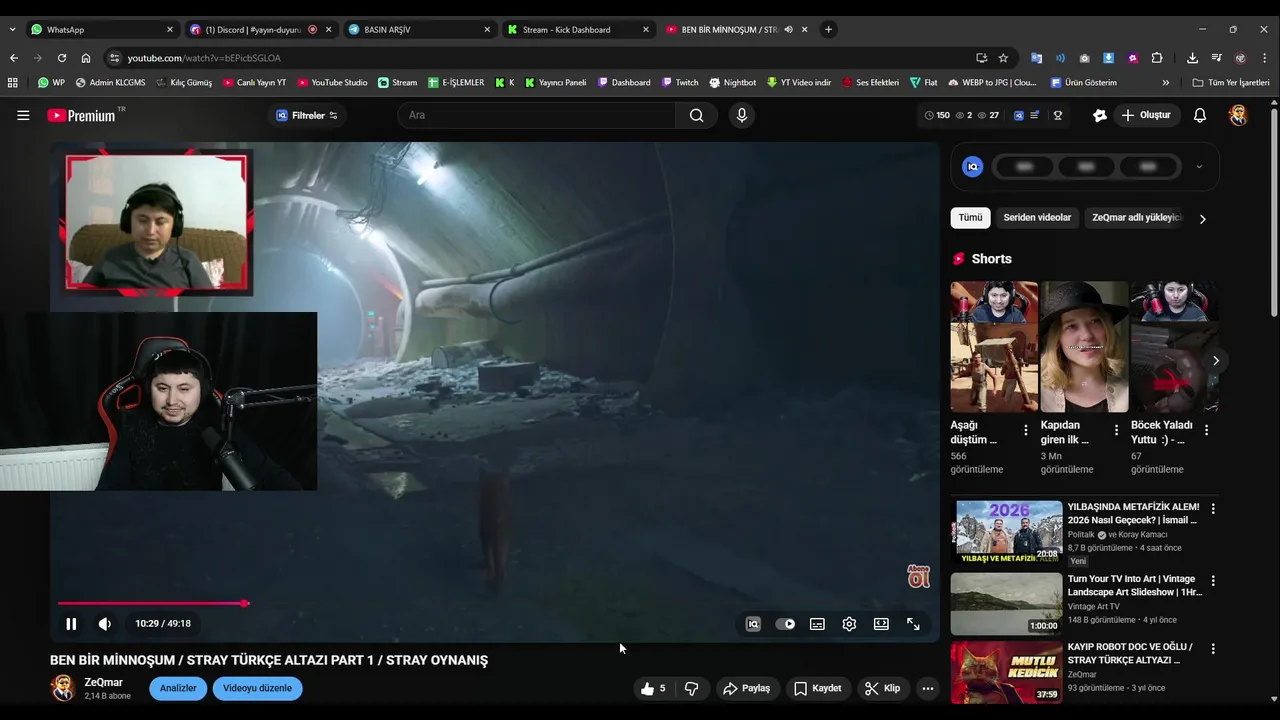This screenshot has width=1280, height=720.
Task: Open options for YILBAŞINDA METAFİZİK video
Action: [1213, 509]
